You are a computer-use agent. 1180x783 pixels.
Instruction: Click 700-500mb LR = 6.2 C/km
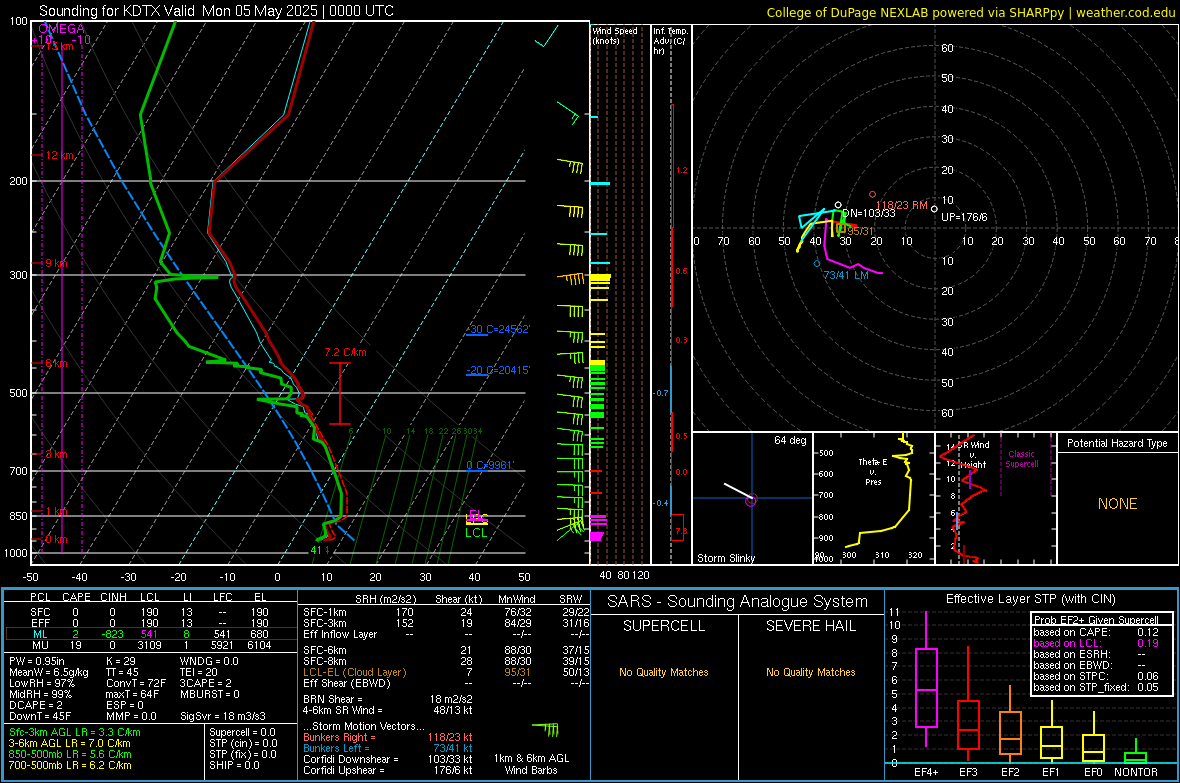point(70,765)
